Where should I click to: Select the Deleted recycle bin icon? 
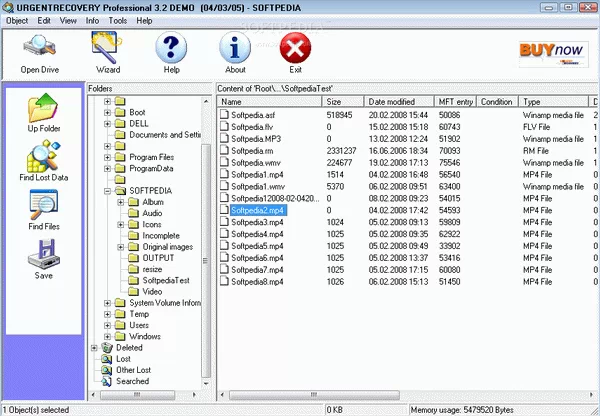click(x=107, y=347)
